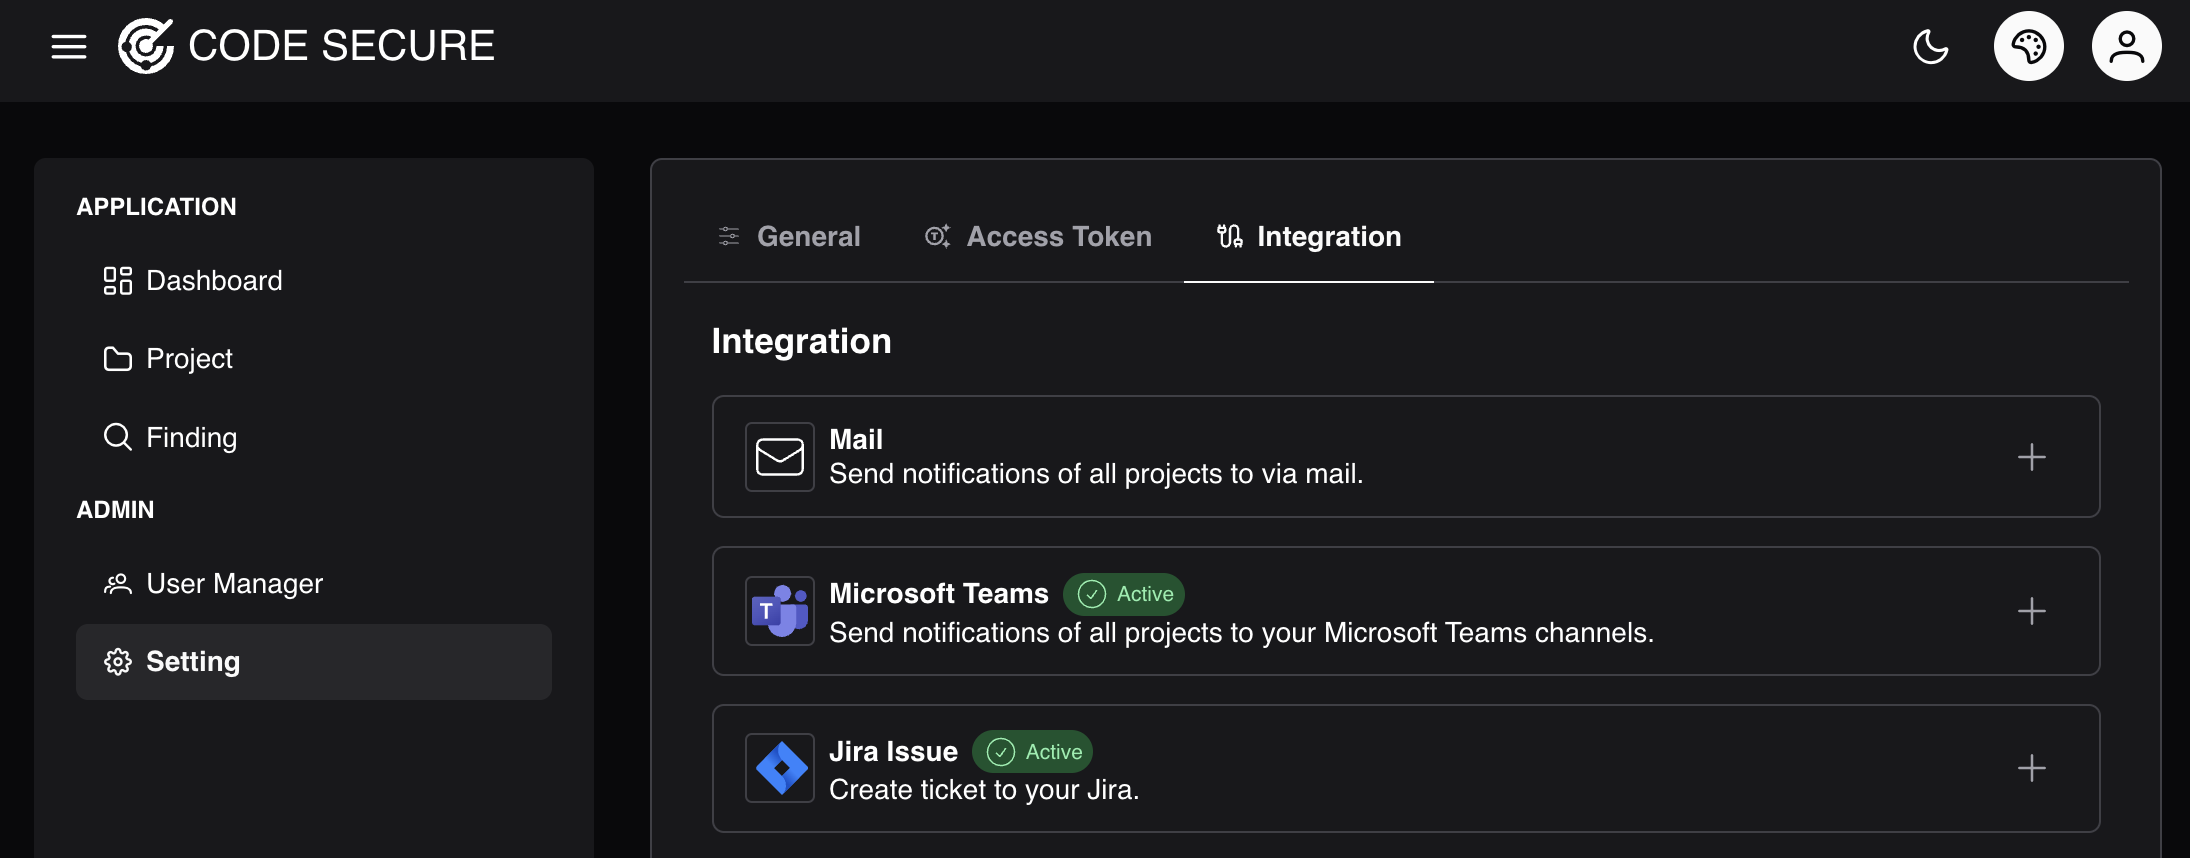Screen dimensions: 2190x858
Task: Expand the Jira Issue integration
Action: tap(2031, 768)
